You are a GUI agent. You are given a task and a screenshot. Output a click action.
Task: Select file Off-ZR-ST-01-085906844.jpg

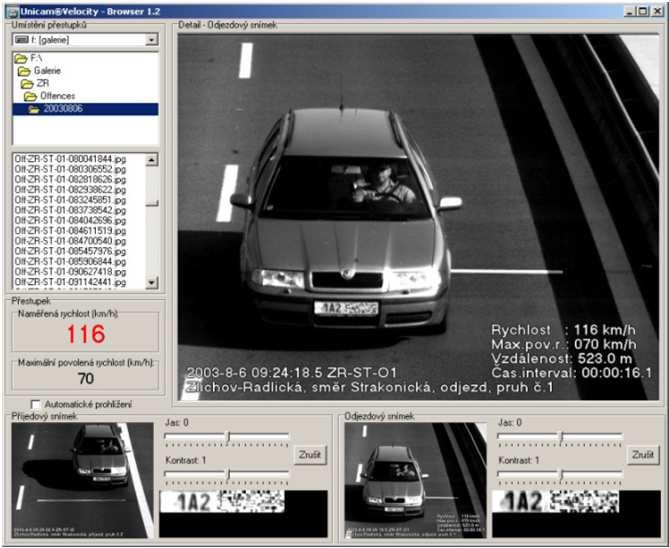point(70,262)
